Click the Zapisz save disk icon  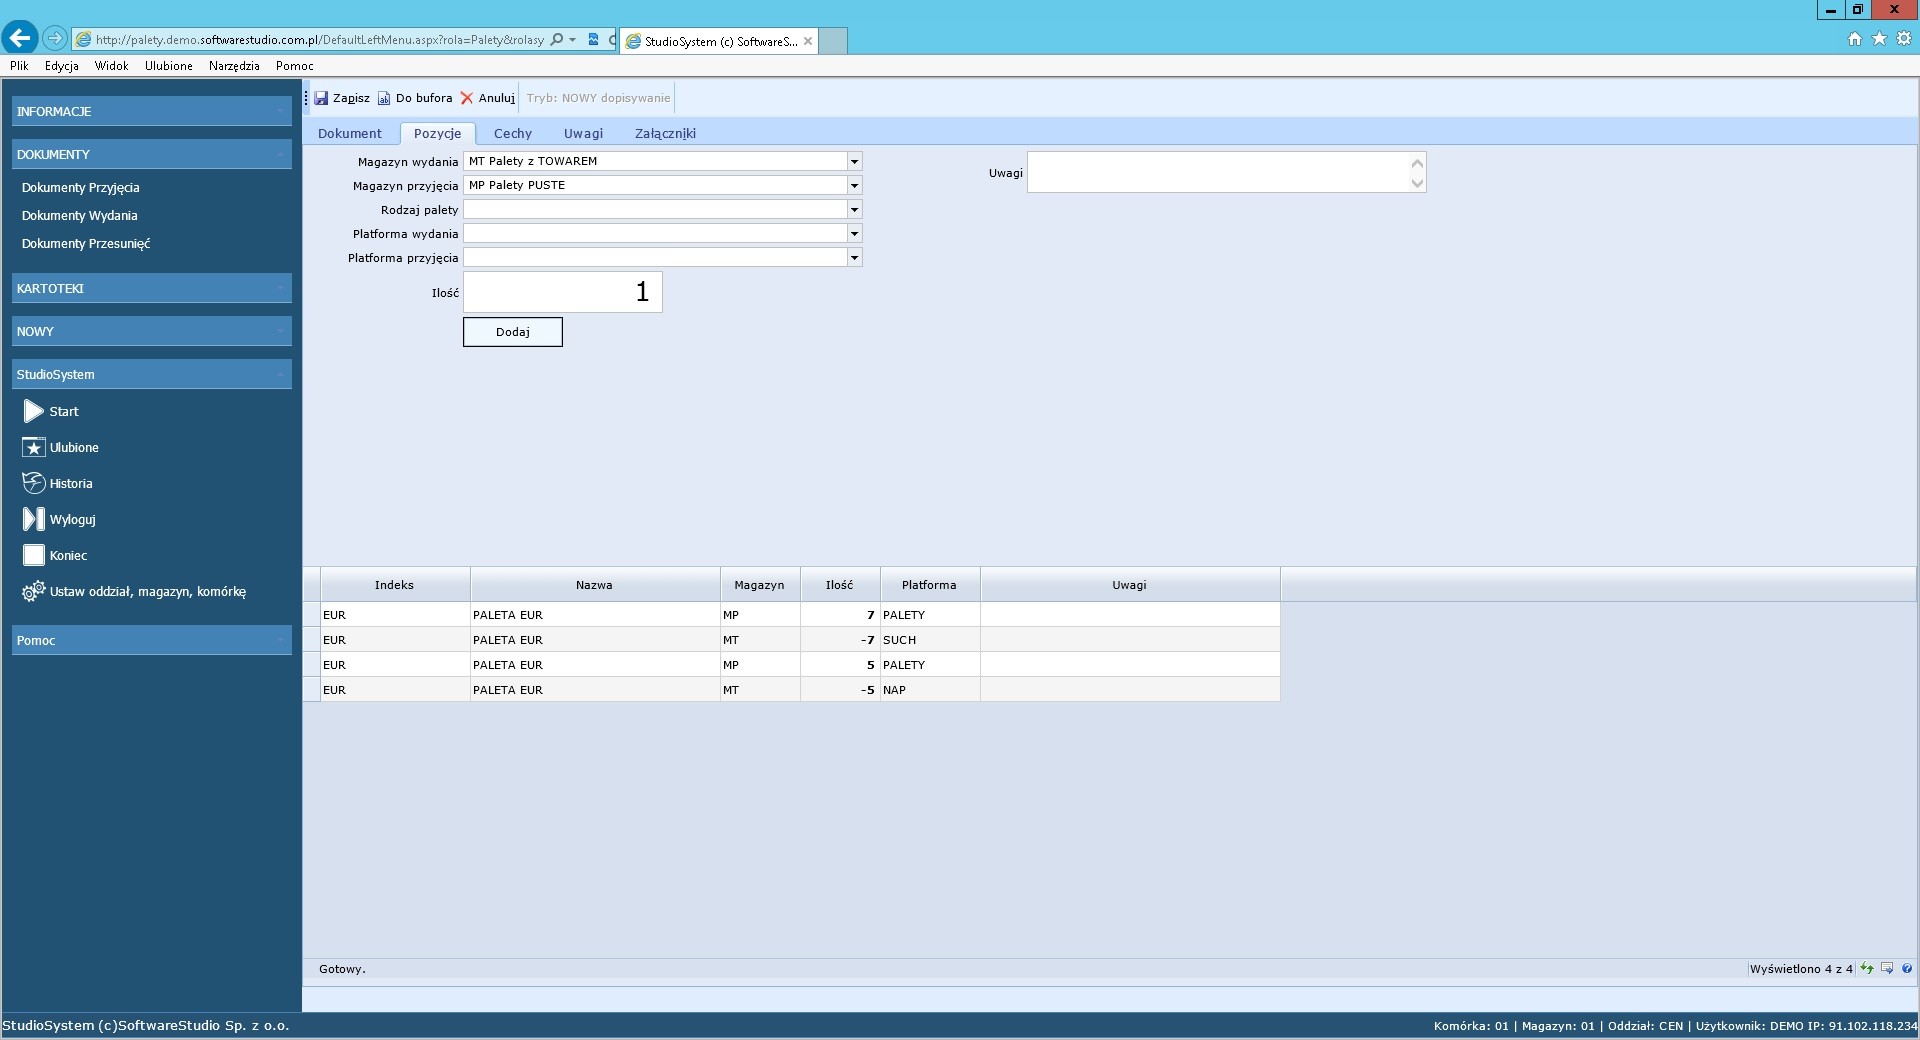[321, 98]
